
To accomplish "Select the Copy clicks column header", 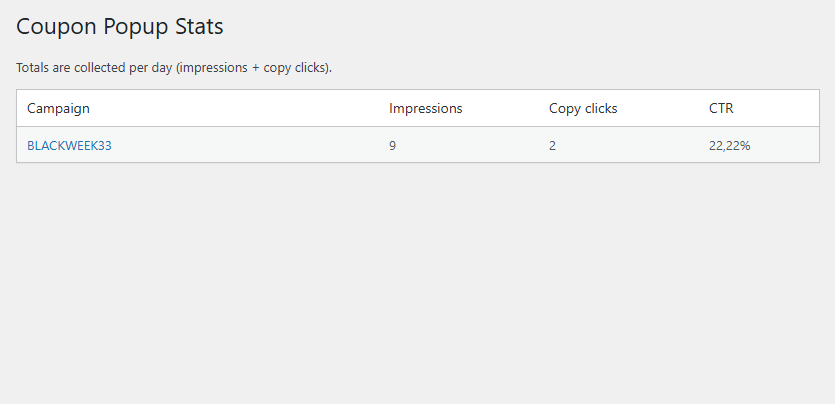I will [583, 108].
